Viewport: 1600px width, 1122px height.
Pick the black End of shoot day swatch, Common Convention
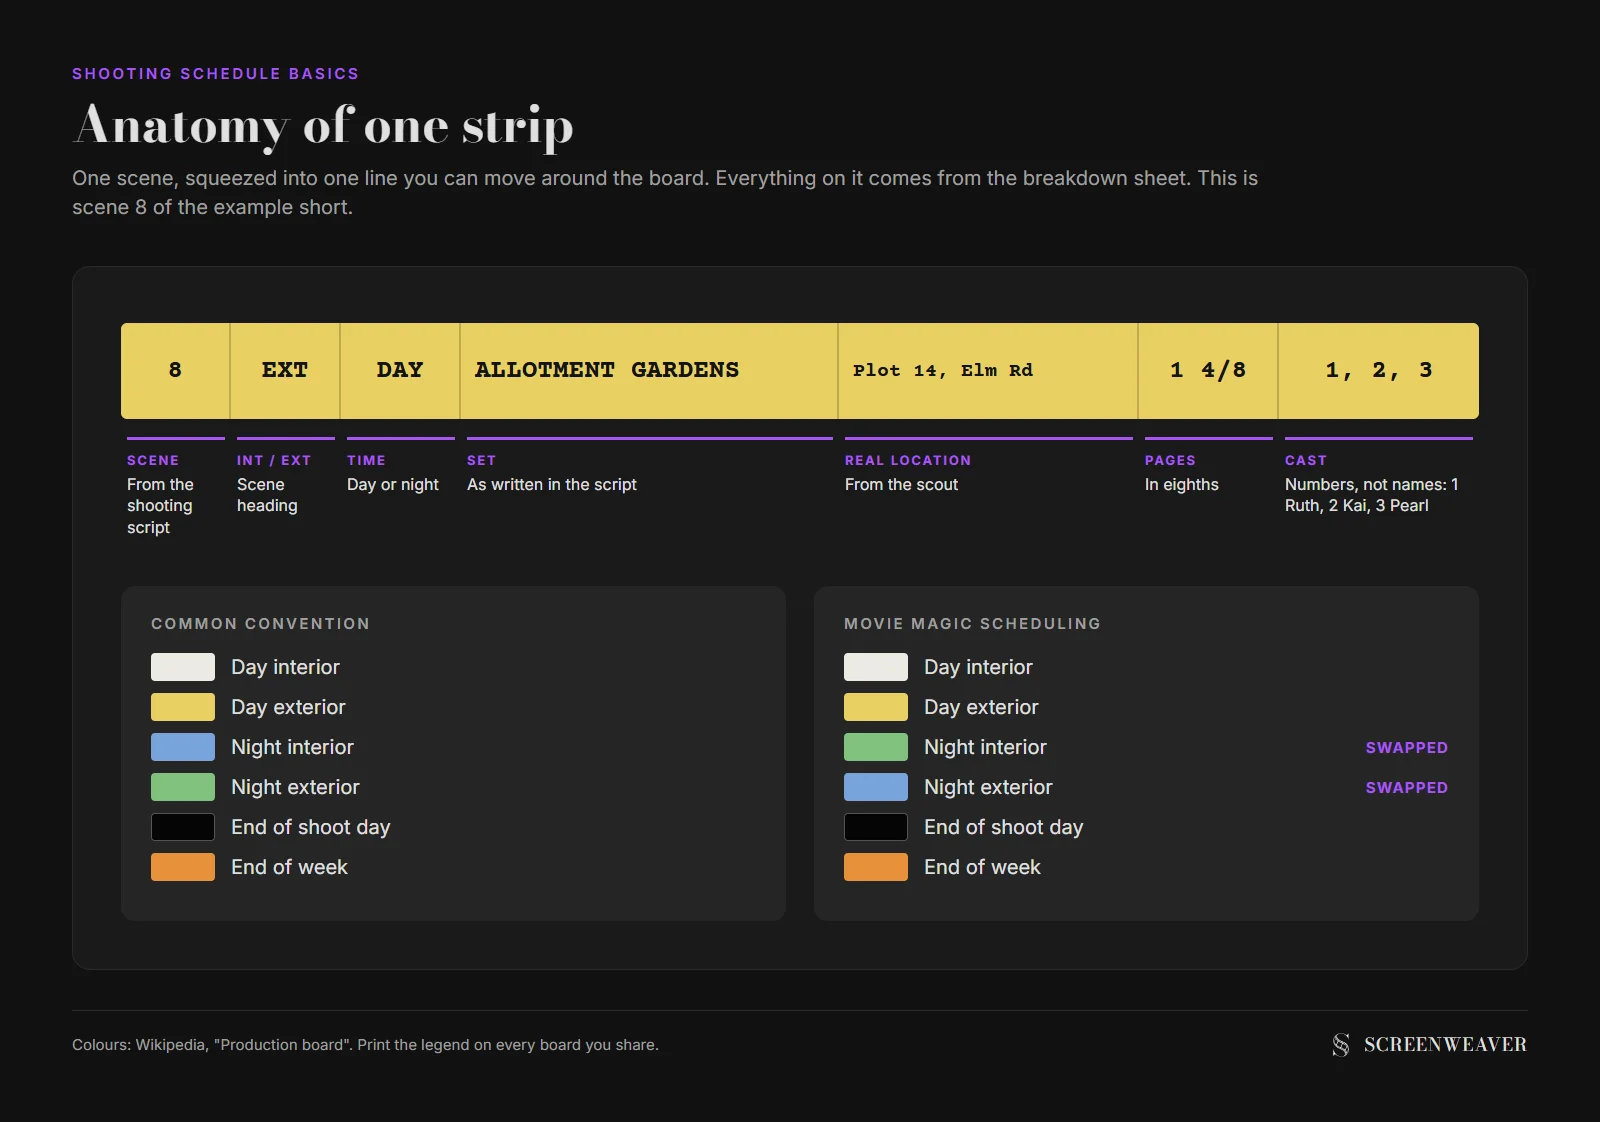click(183, 827)
